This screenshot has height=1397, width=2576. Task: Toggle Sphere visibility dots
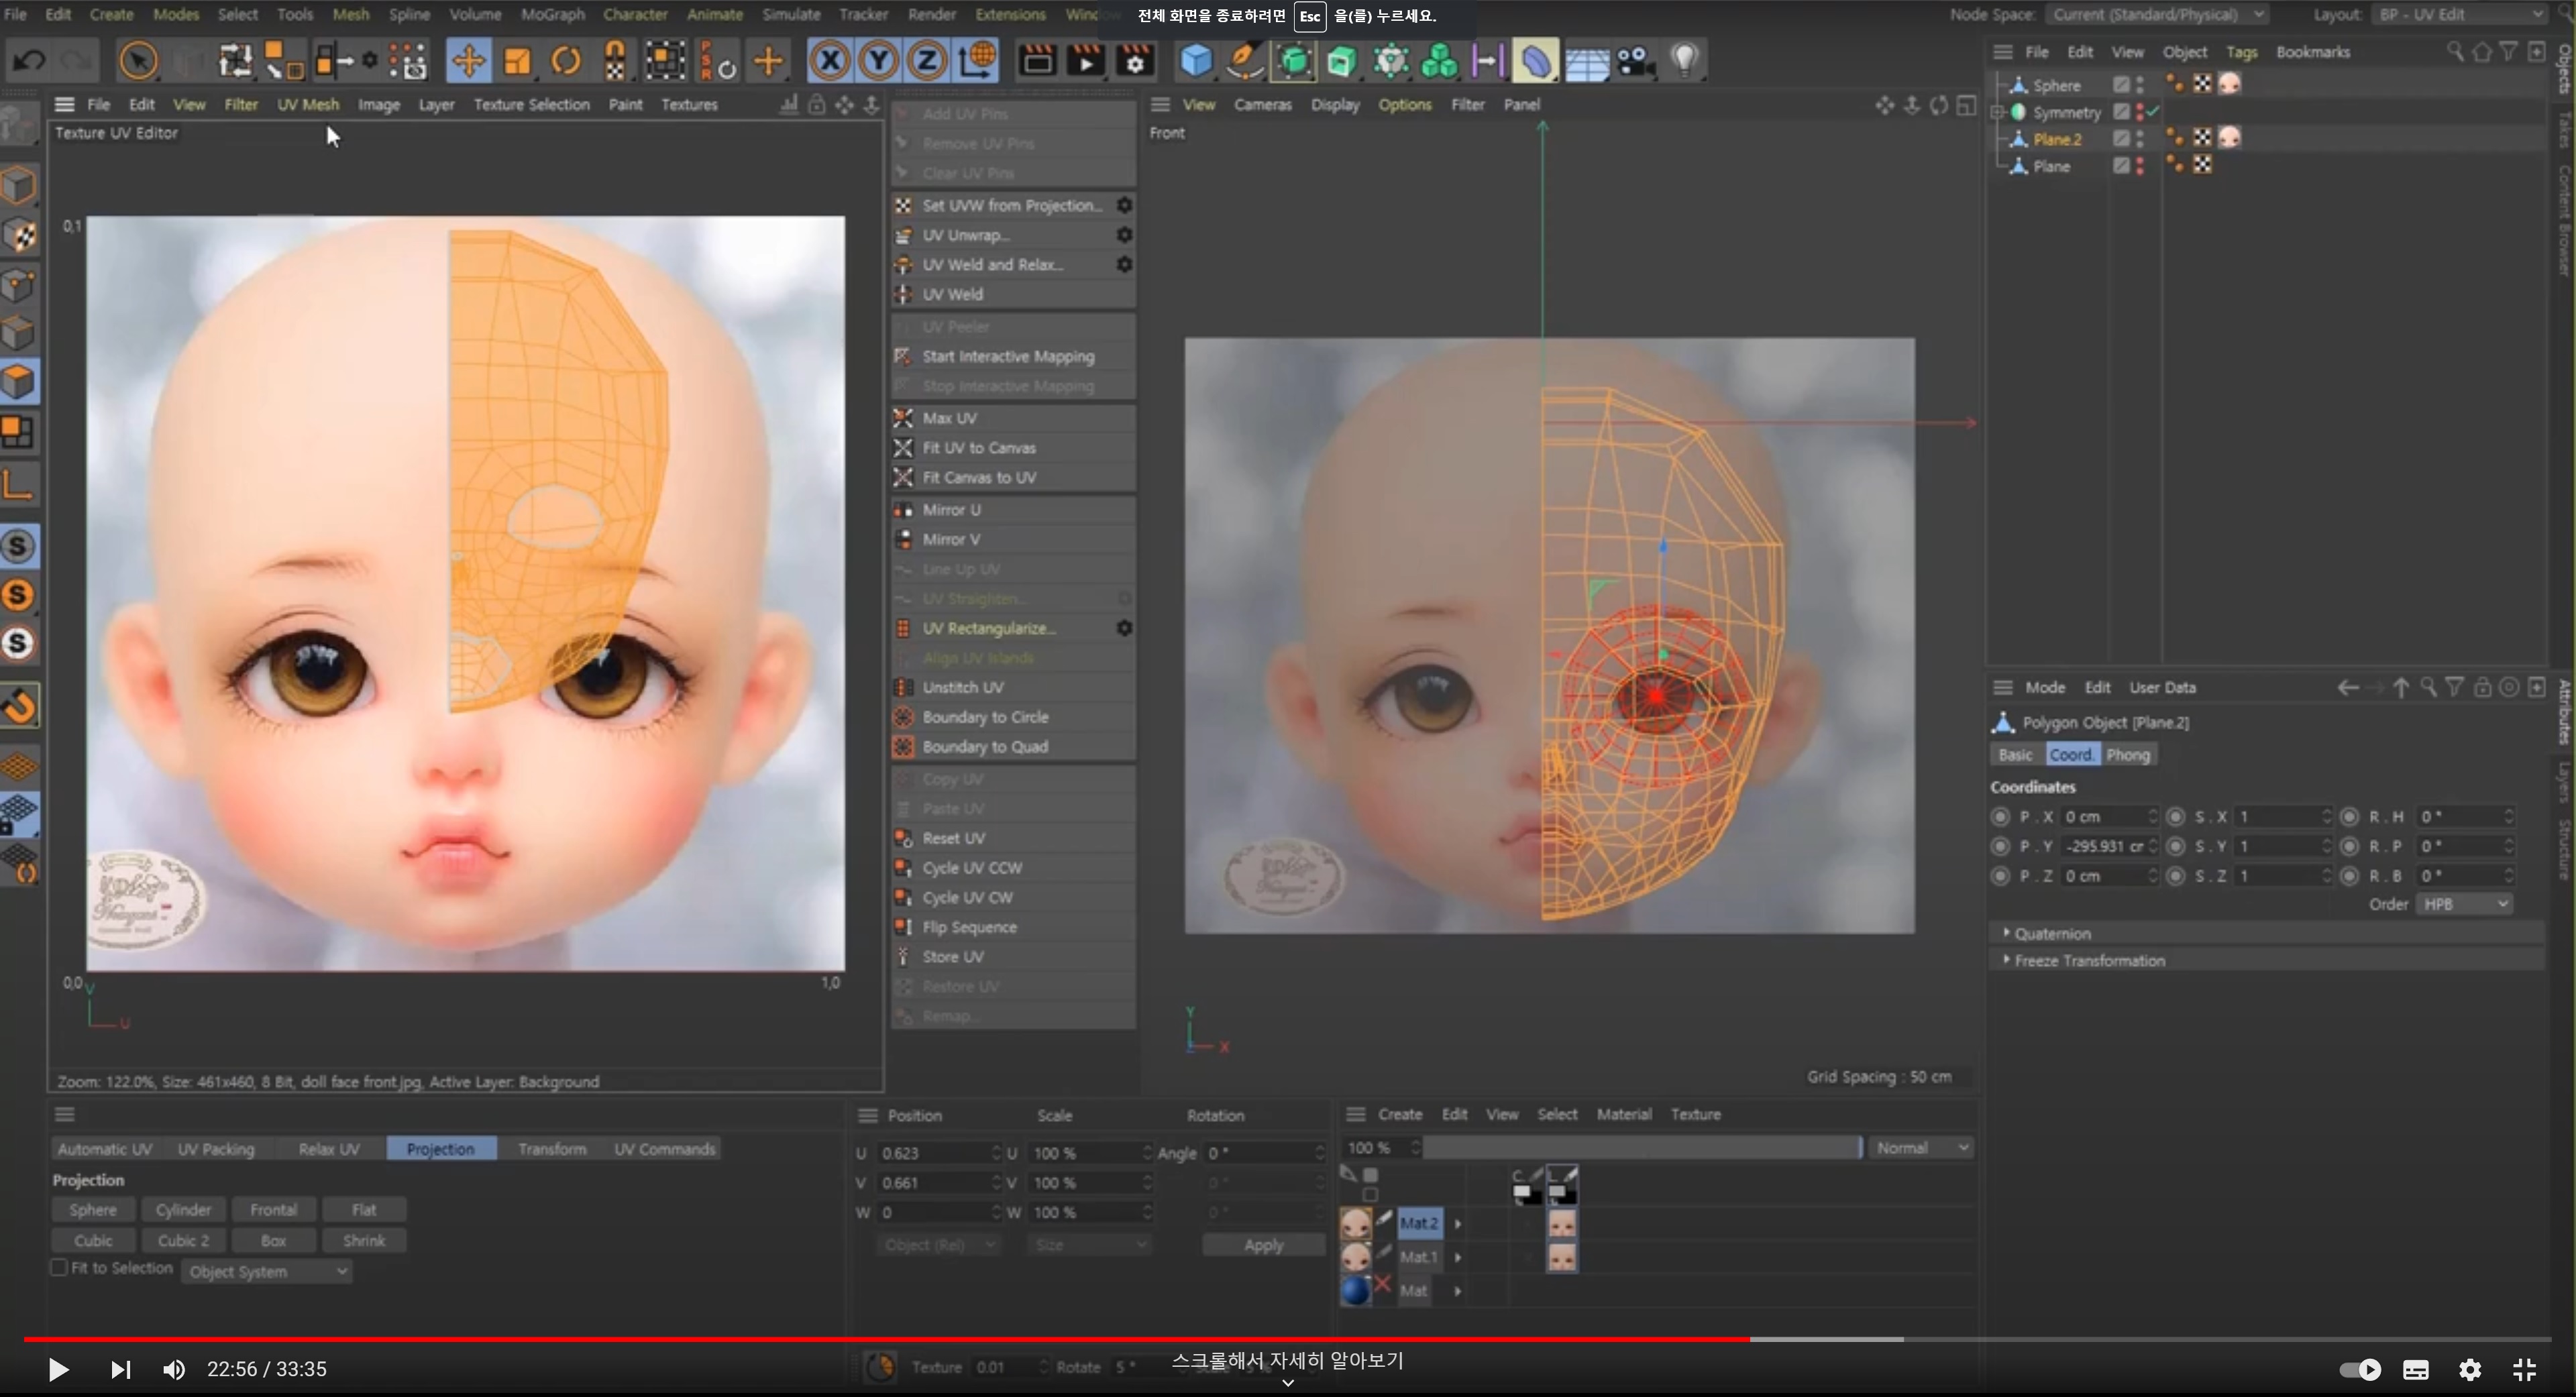click(x=2139, y=84)
